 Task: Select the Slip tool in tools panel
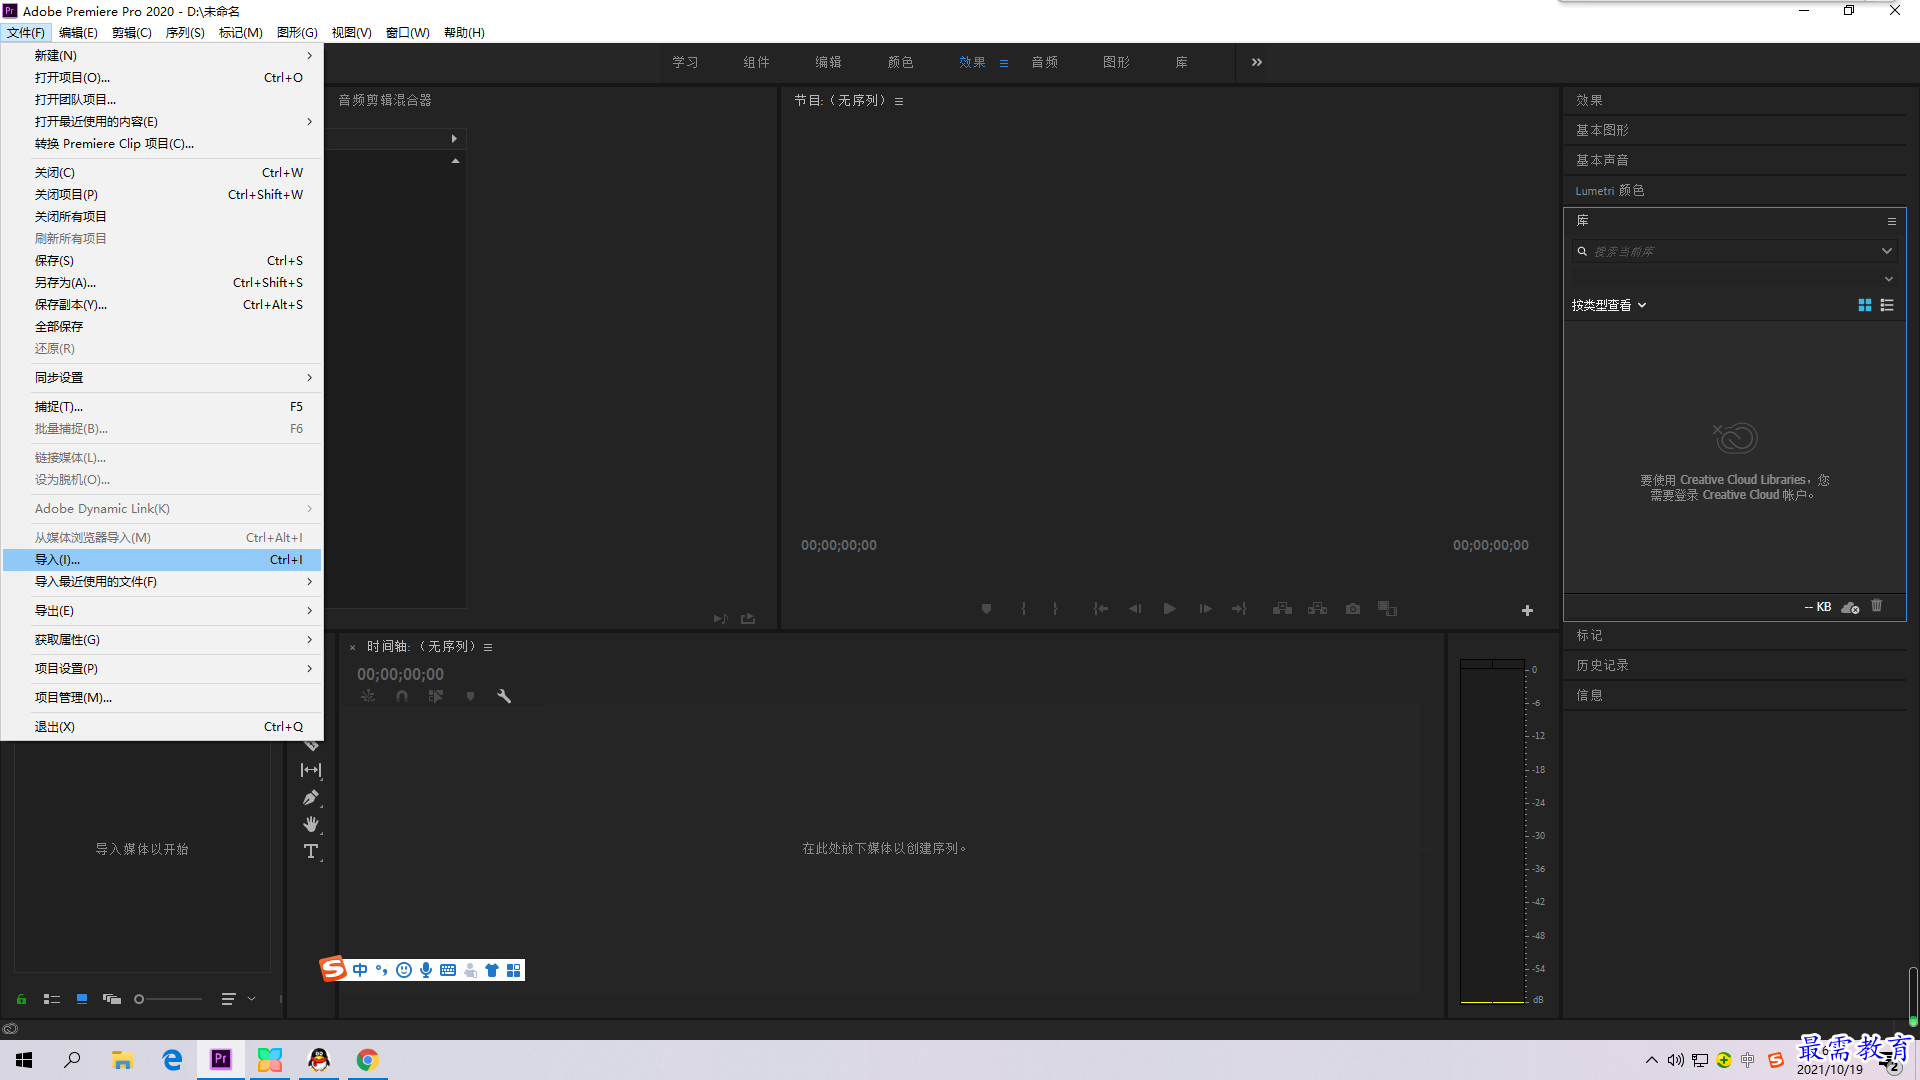point(311,770)
